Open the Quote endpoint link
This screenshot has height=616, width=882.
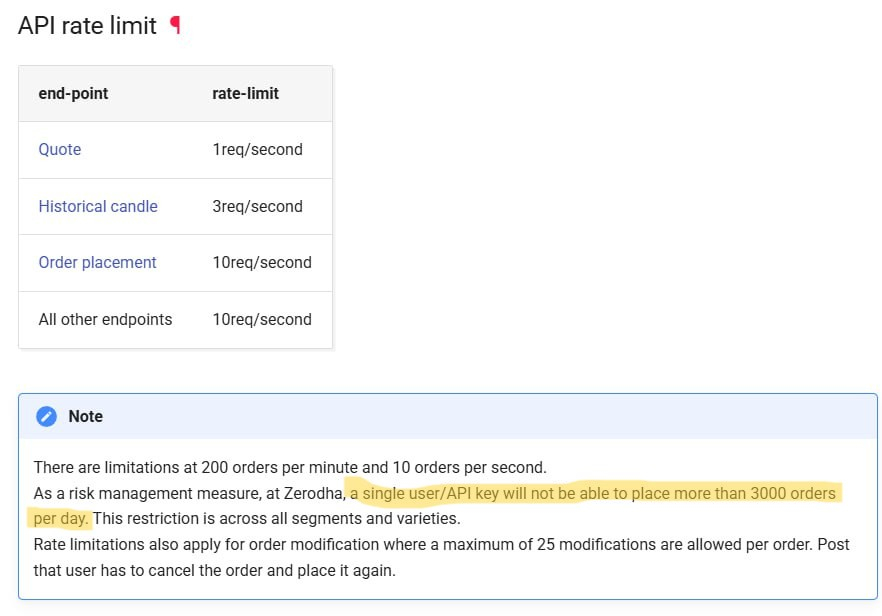pyautogui.click(x=60, y=150)
